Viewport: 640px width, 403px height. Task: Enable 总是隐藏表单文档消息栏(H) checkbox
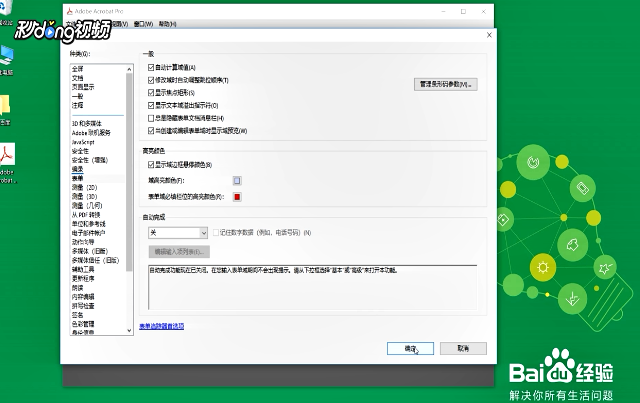151,118
